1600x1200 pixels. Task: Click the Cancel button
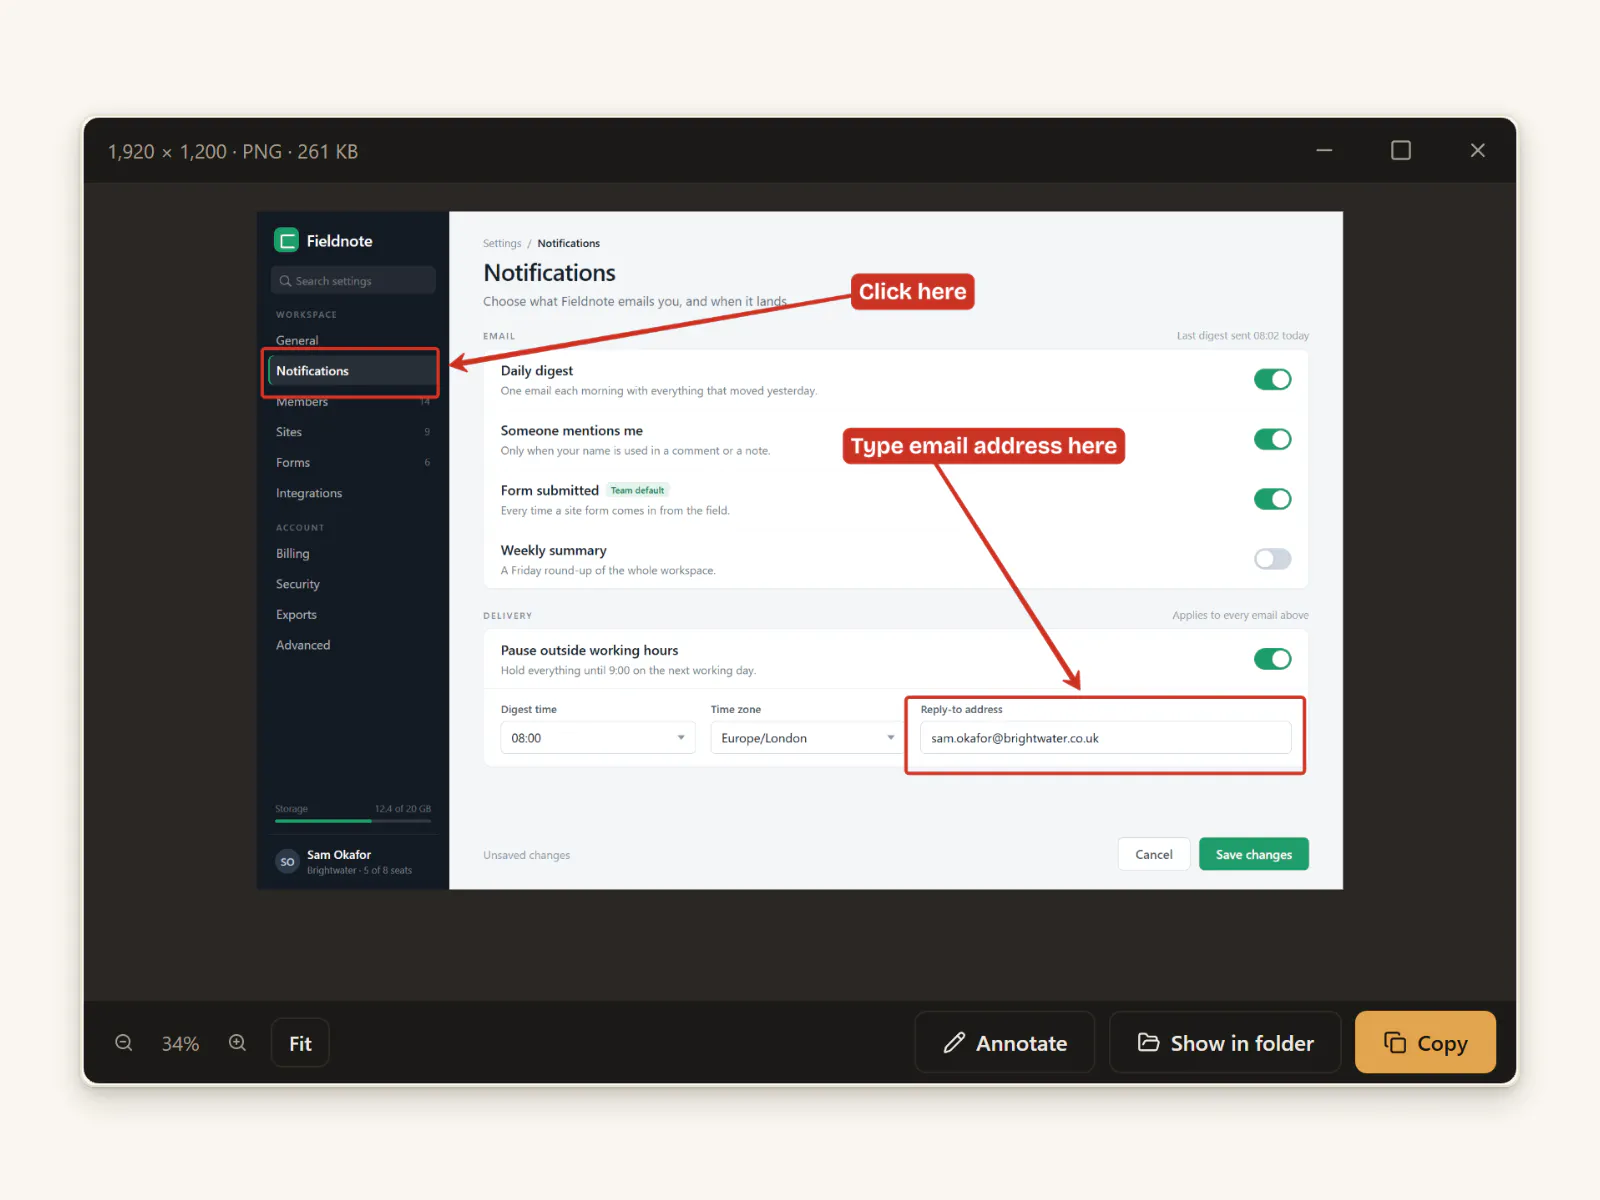point(1154,854)
